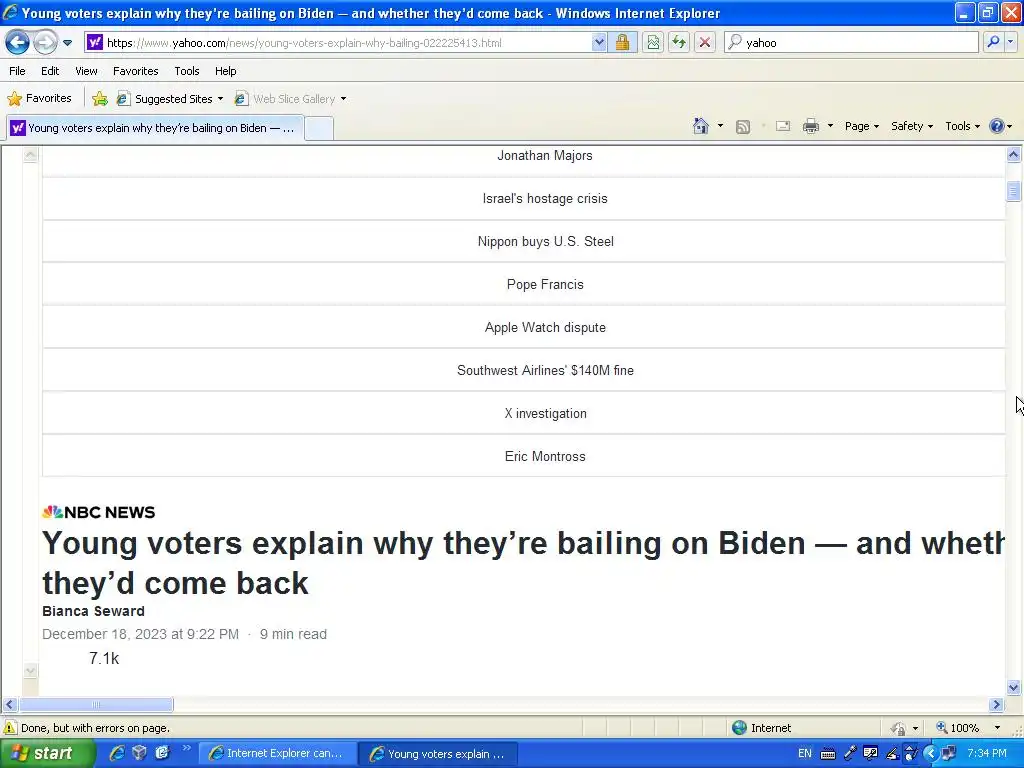Open the File menu

[x=17, y=71]
